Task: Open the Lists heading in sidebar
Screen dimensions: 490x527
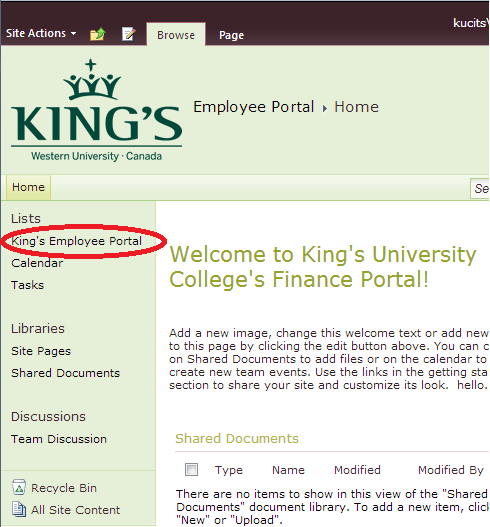Action: [x=26, y=218]
